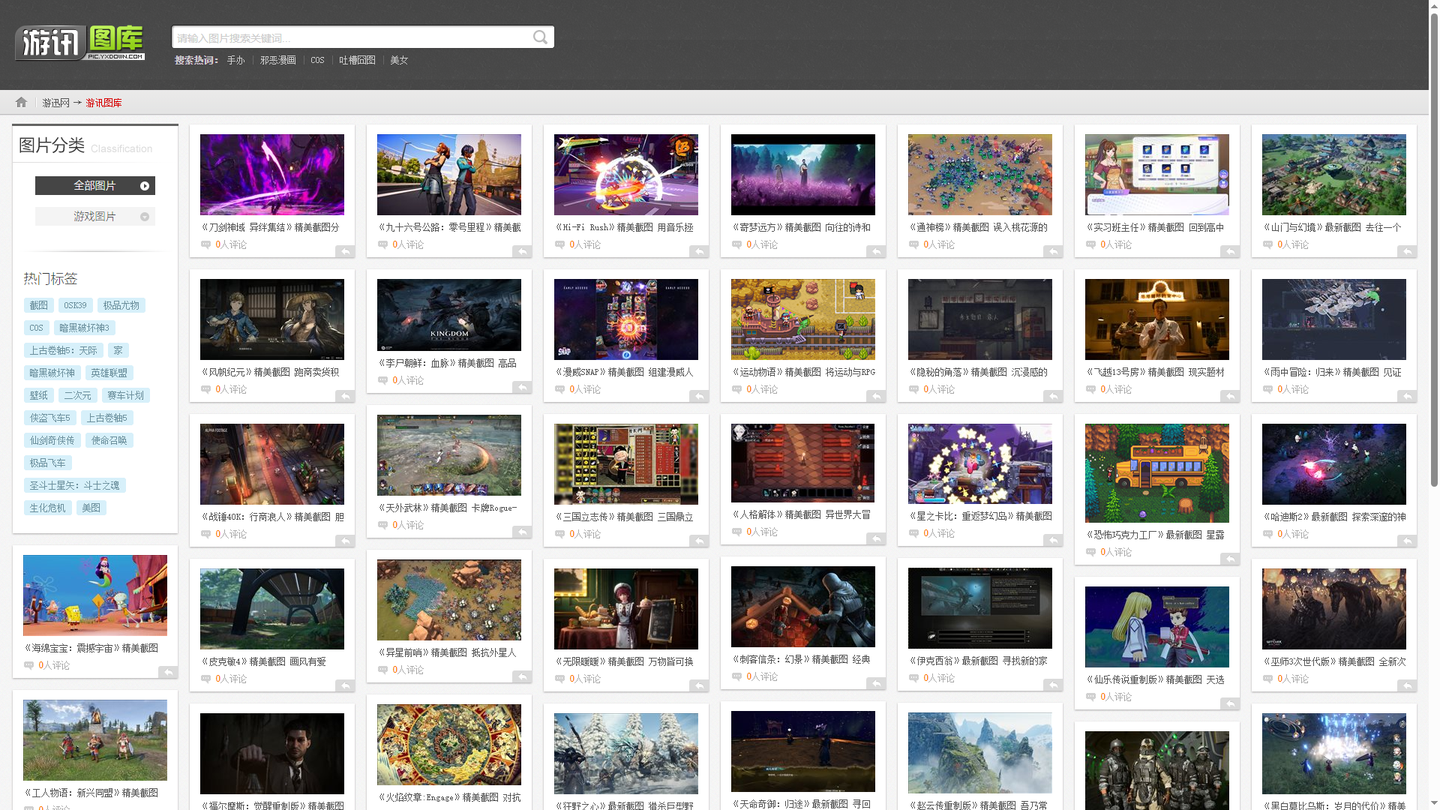The width and height of the screenshot is (1440, 810).
Task: Select the 二次元 hot tag
Action: pyautogui.click(x=77, y=395)
